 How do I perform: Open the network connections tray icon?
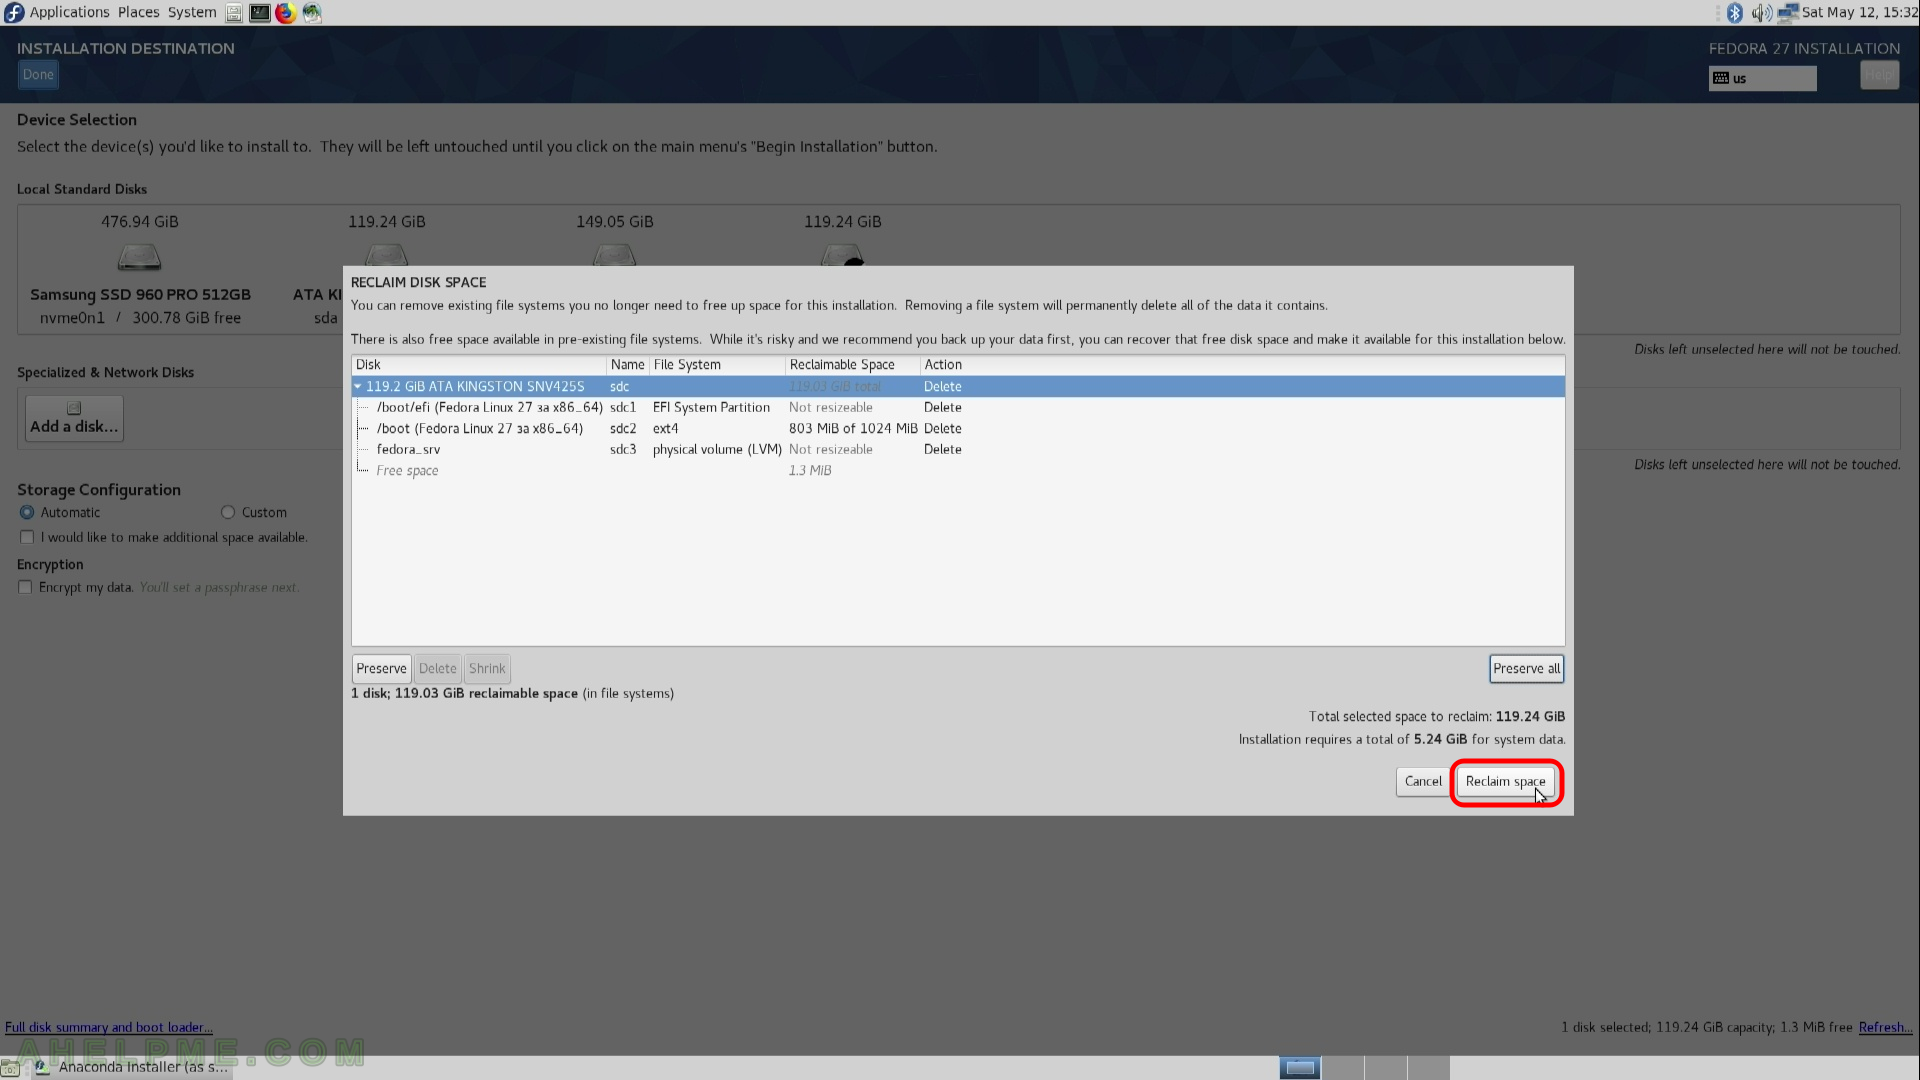tap(1787, 13)
